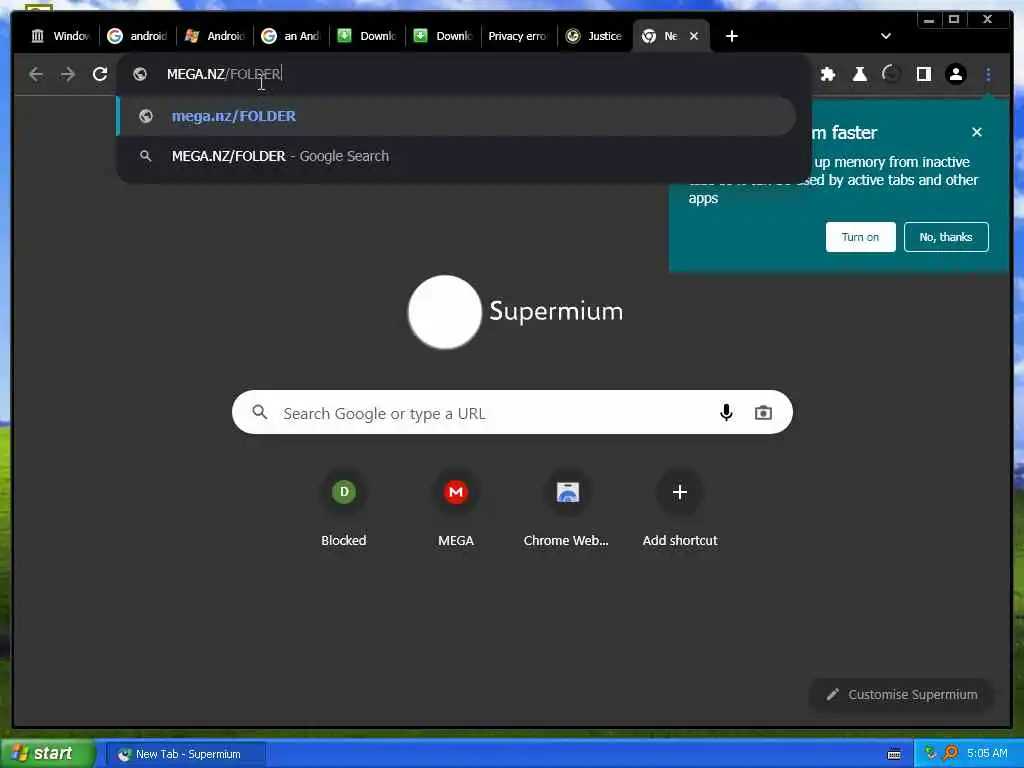Start voice search with microphone icon
The image size is (1024, 768).
click(x=726, y=413)
